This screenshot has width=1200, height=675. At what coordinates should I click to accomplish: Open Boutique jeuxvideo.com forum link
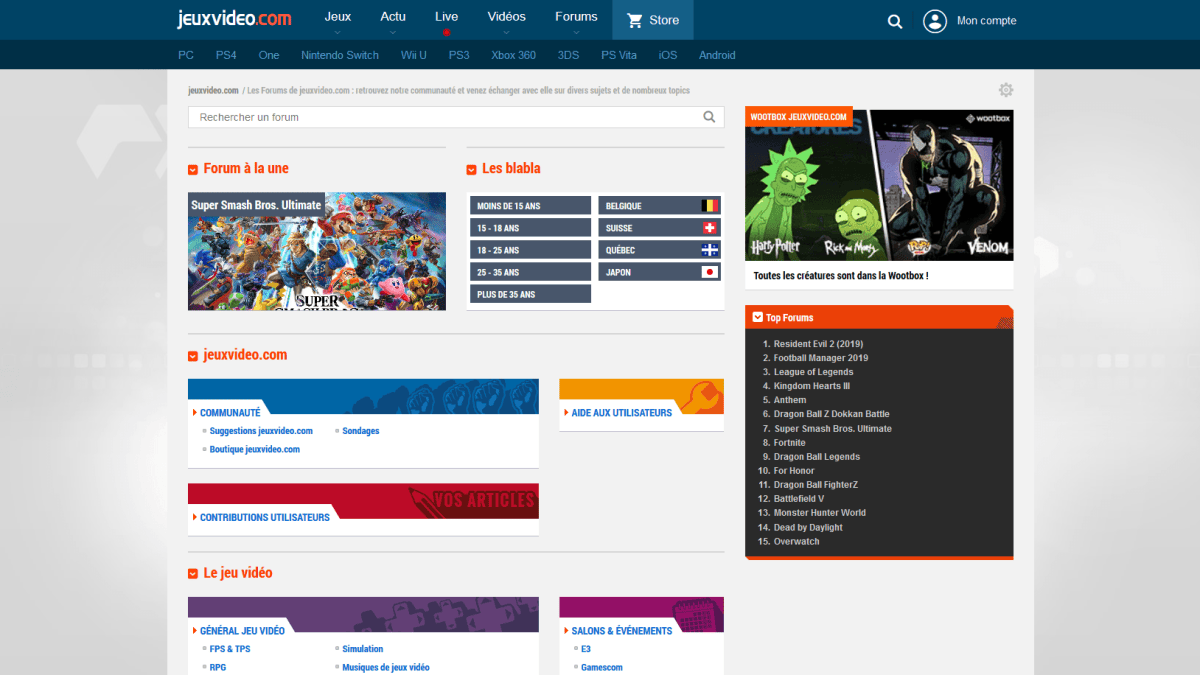[255, 450]
